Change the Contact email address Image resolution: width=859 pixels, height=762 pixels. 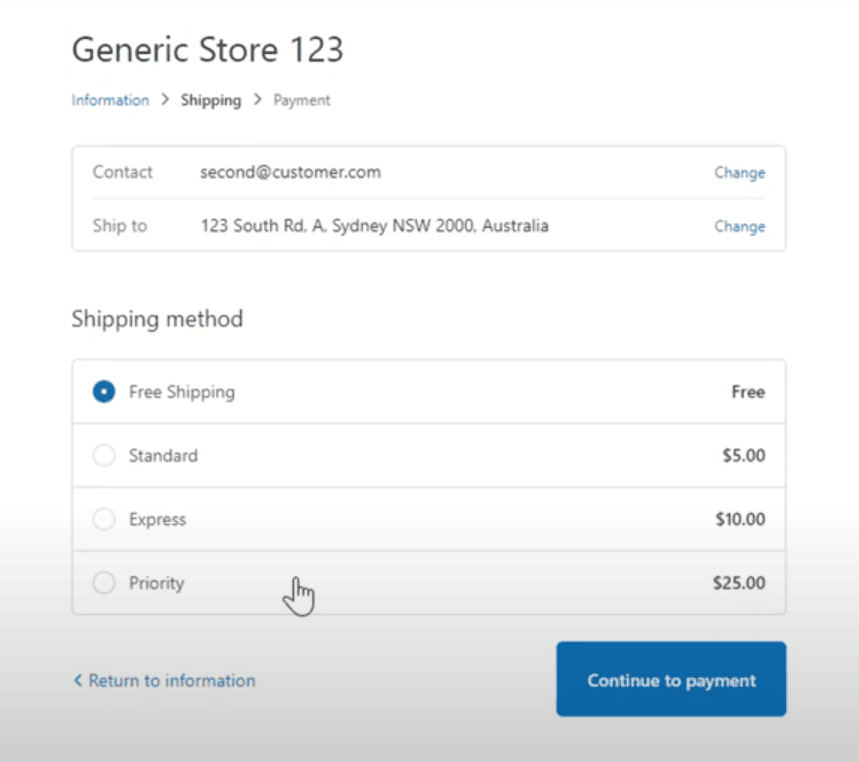tap(739, 173)
